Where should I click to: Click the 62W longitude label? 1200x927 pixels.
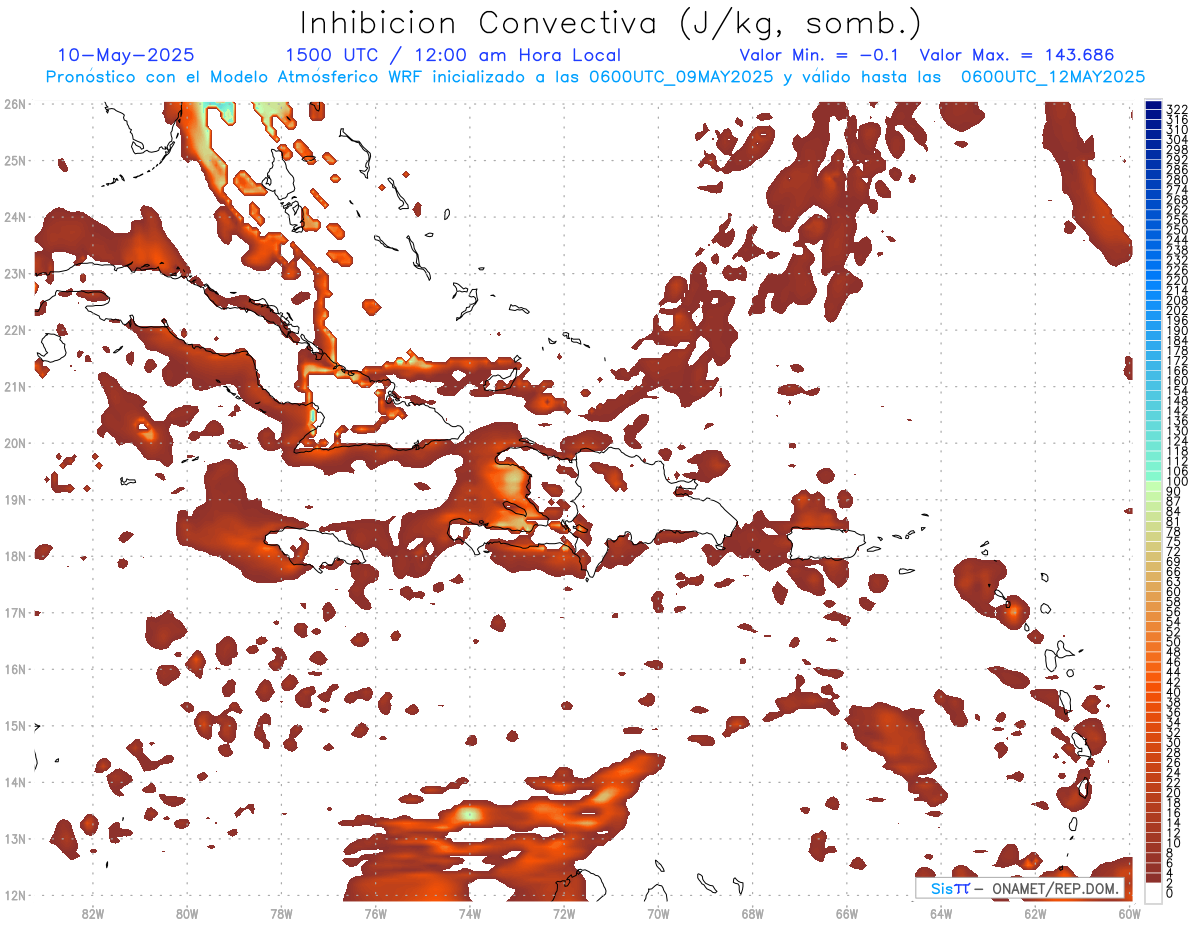1035,913
